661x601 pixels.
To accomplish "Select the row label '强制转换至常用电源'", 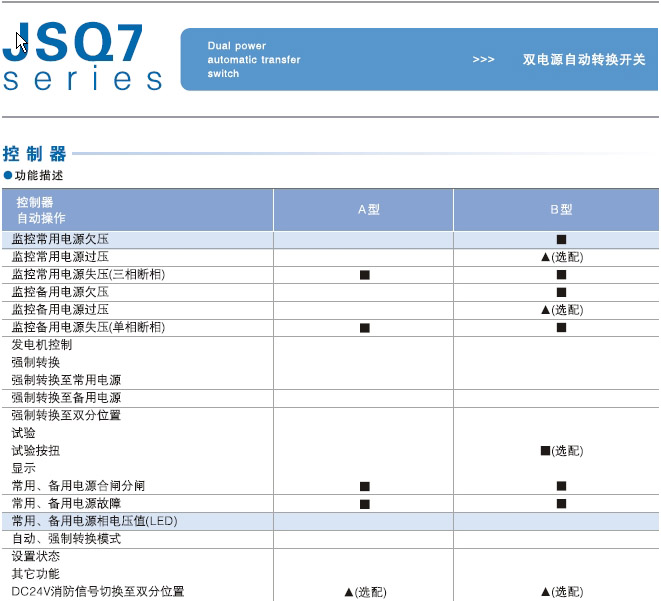I will 66,380.
